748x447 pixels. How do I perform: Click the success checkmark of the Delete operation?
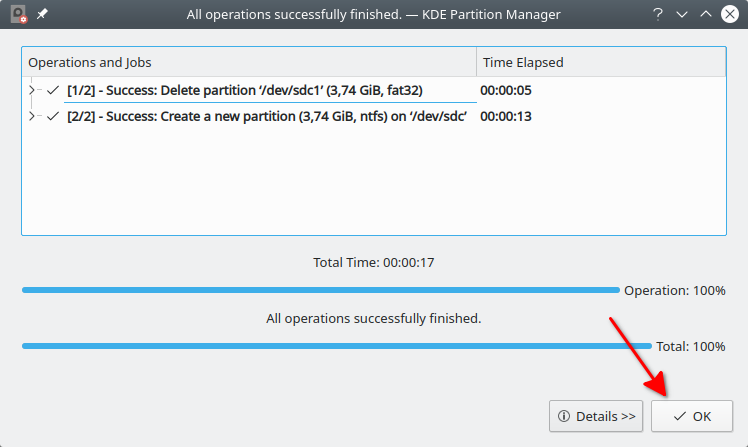click(x=53, y=90)
